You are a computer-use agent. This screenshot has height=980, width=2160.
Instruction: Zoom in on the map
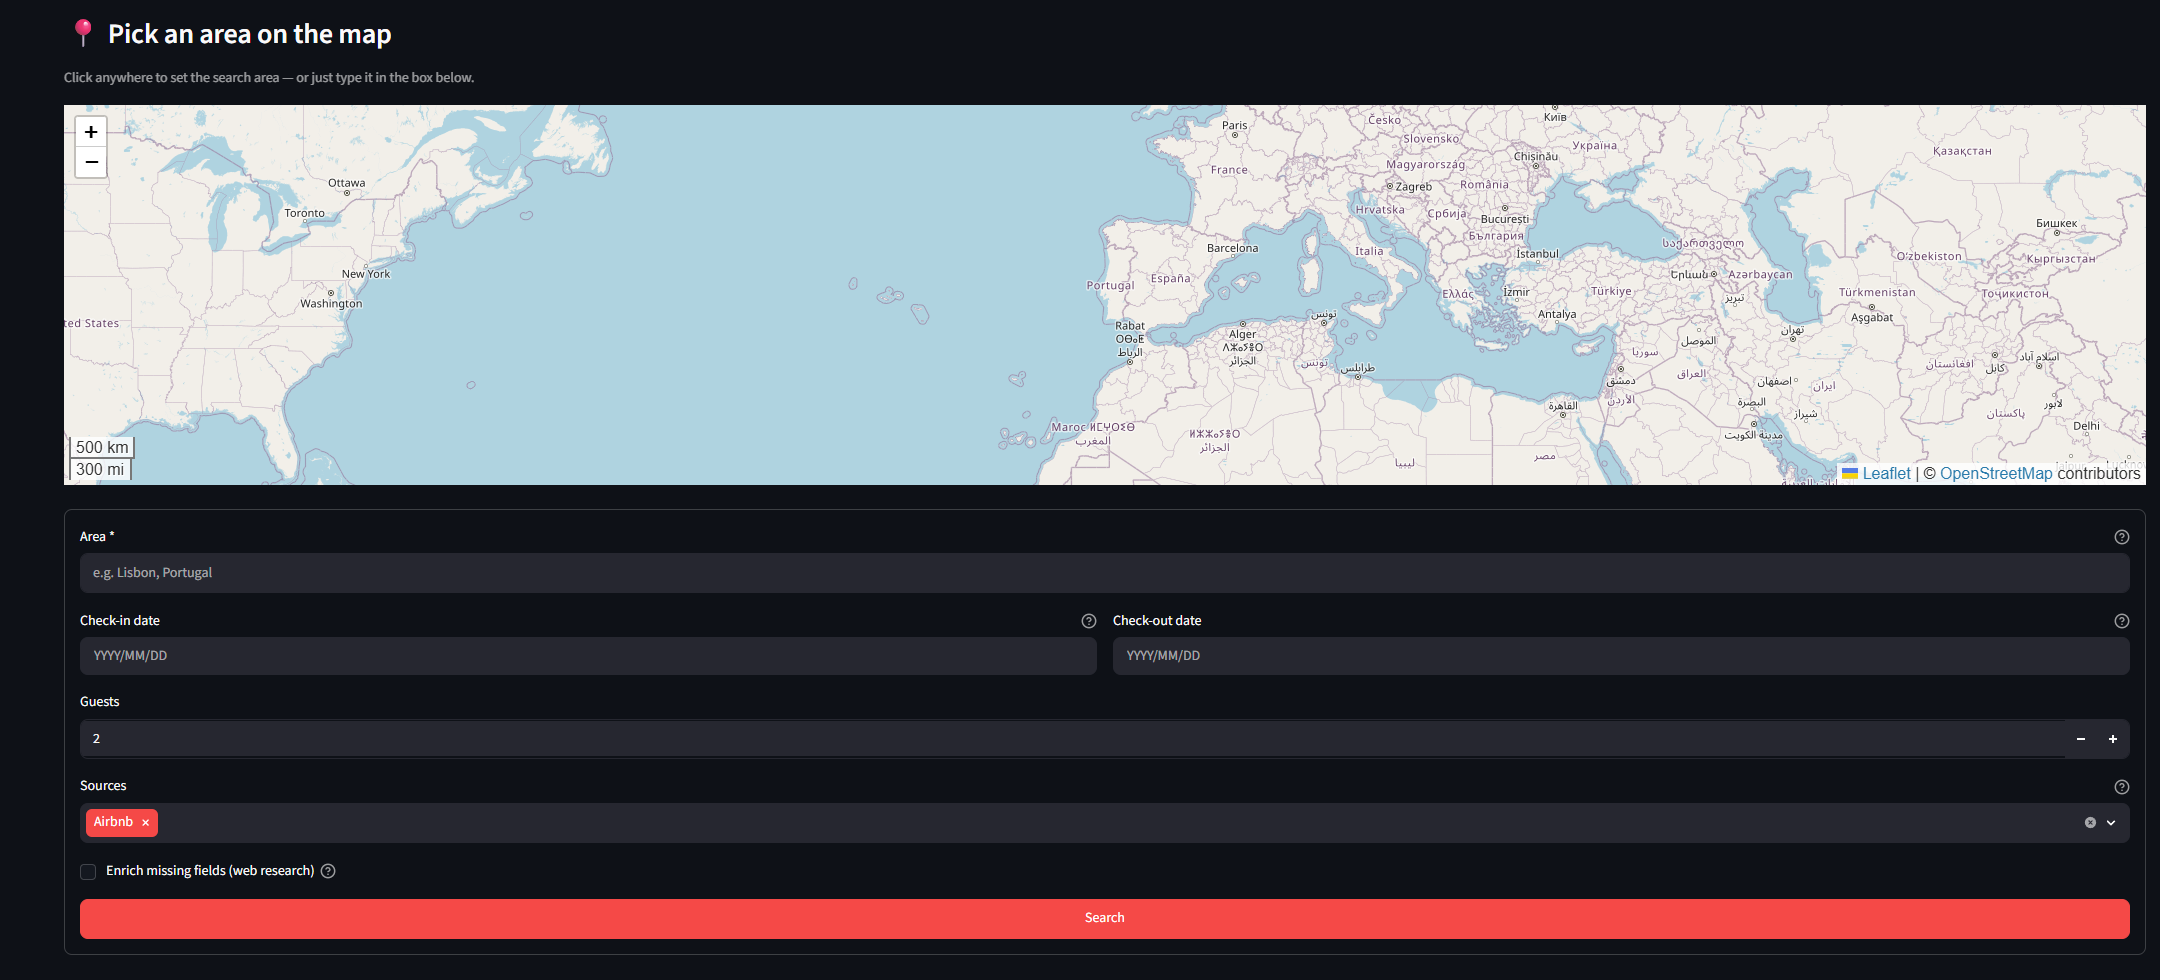click(x=91, y=132)
